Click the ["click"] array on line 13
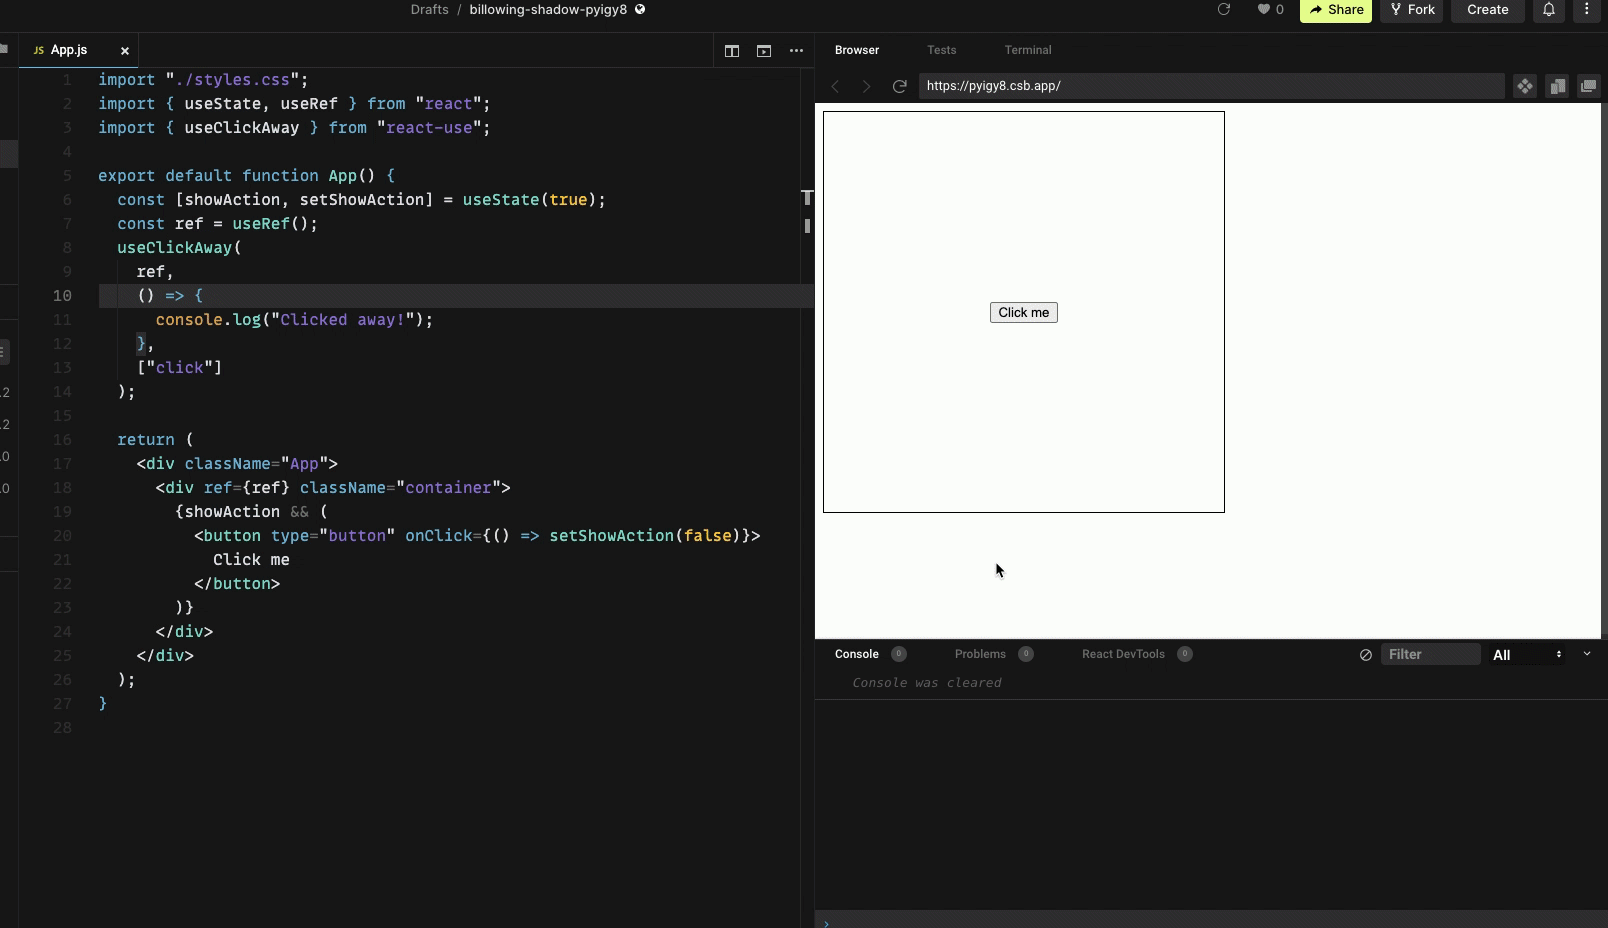Screen dimensions: 1608x928 (180, 368)
